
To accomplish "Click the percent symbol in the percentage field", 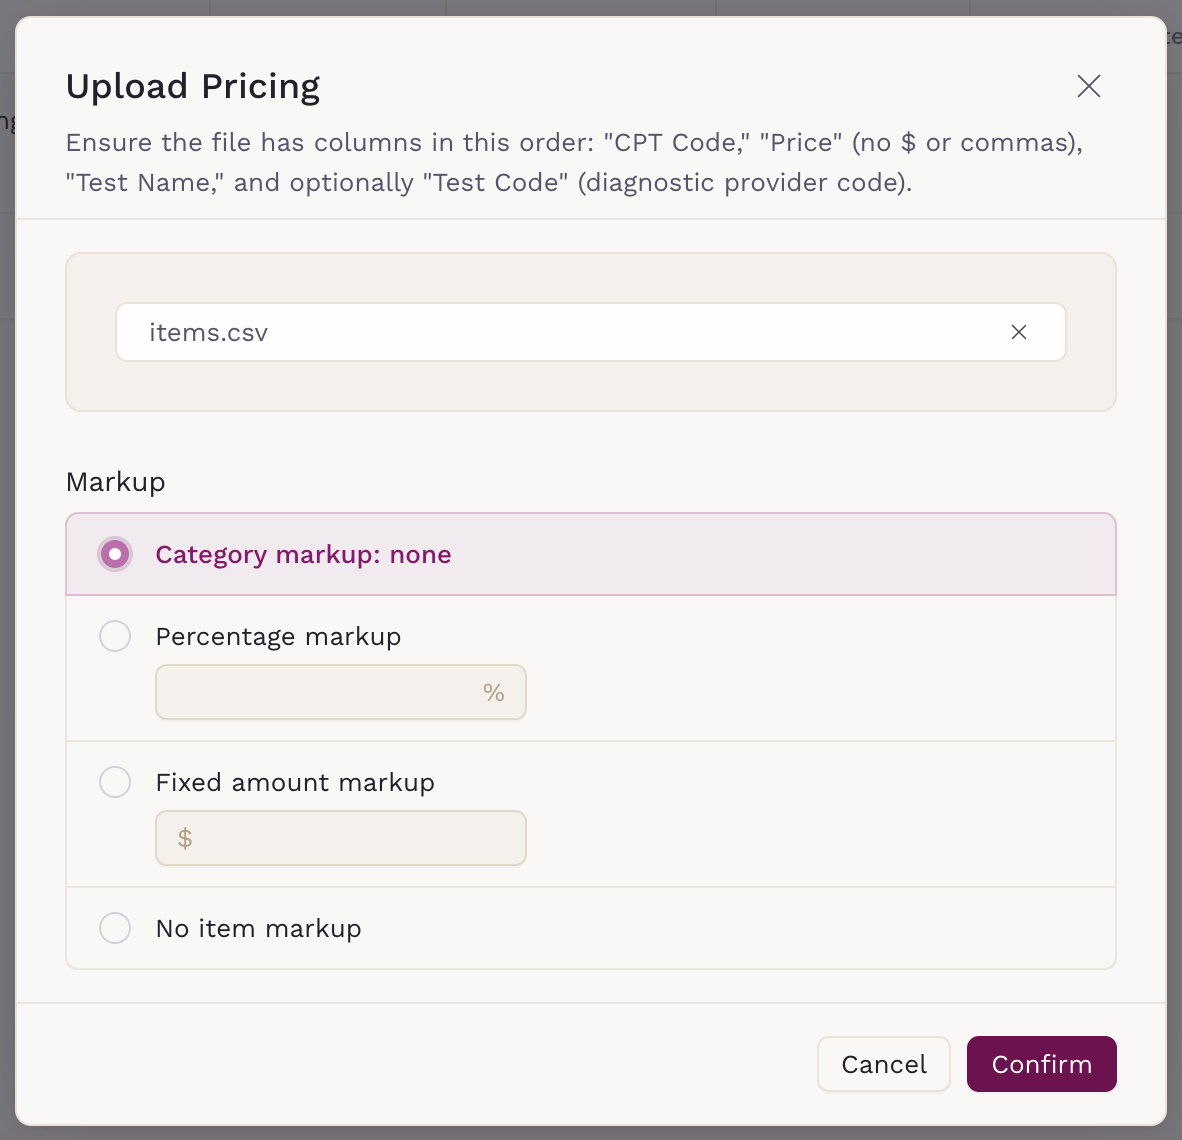I will coord(493,692).
